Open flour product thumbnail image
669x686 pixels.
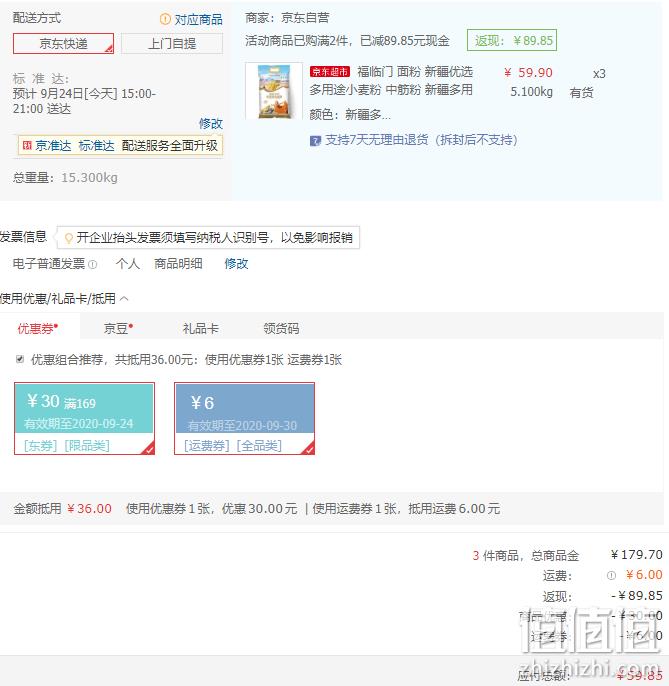(274, 91)
